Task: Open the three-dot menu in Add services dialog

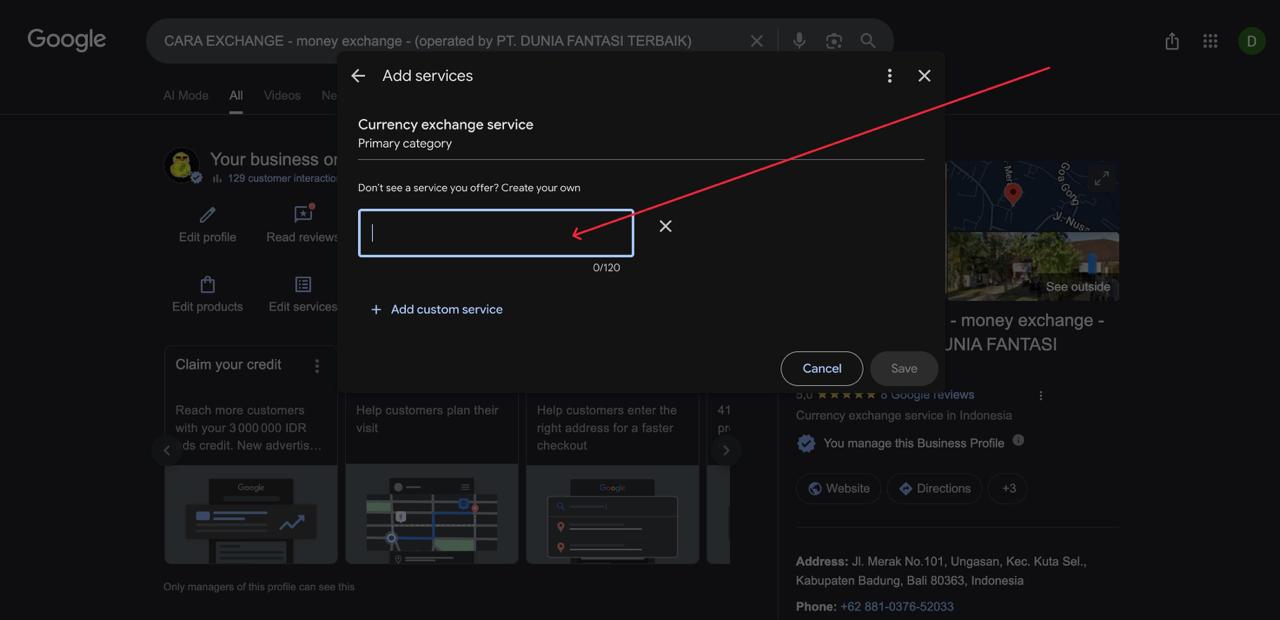Action: click(x=889, y=76)
